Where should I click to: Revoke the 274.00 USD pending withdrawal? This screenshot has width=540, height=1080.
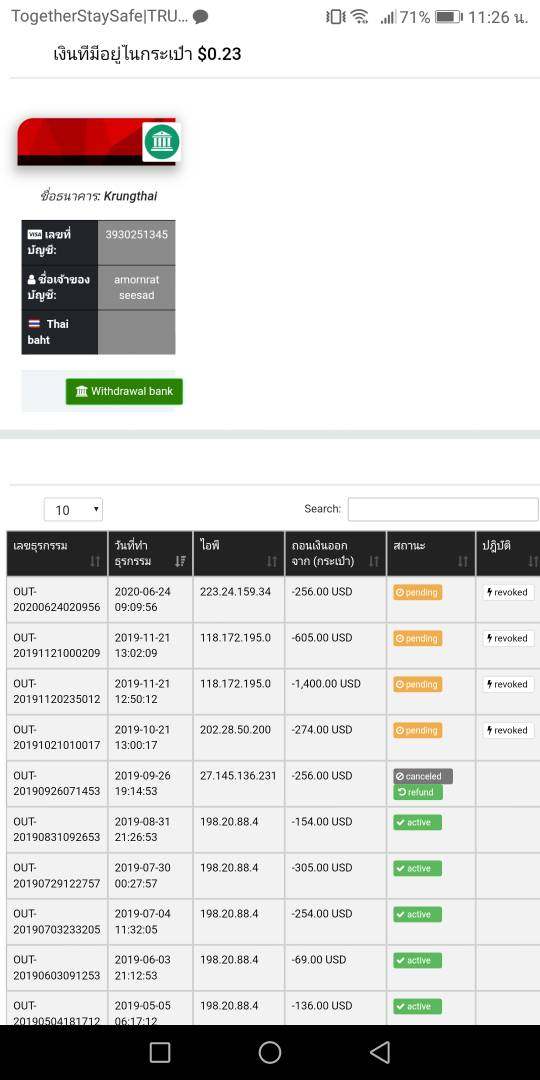click(508, 730)
